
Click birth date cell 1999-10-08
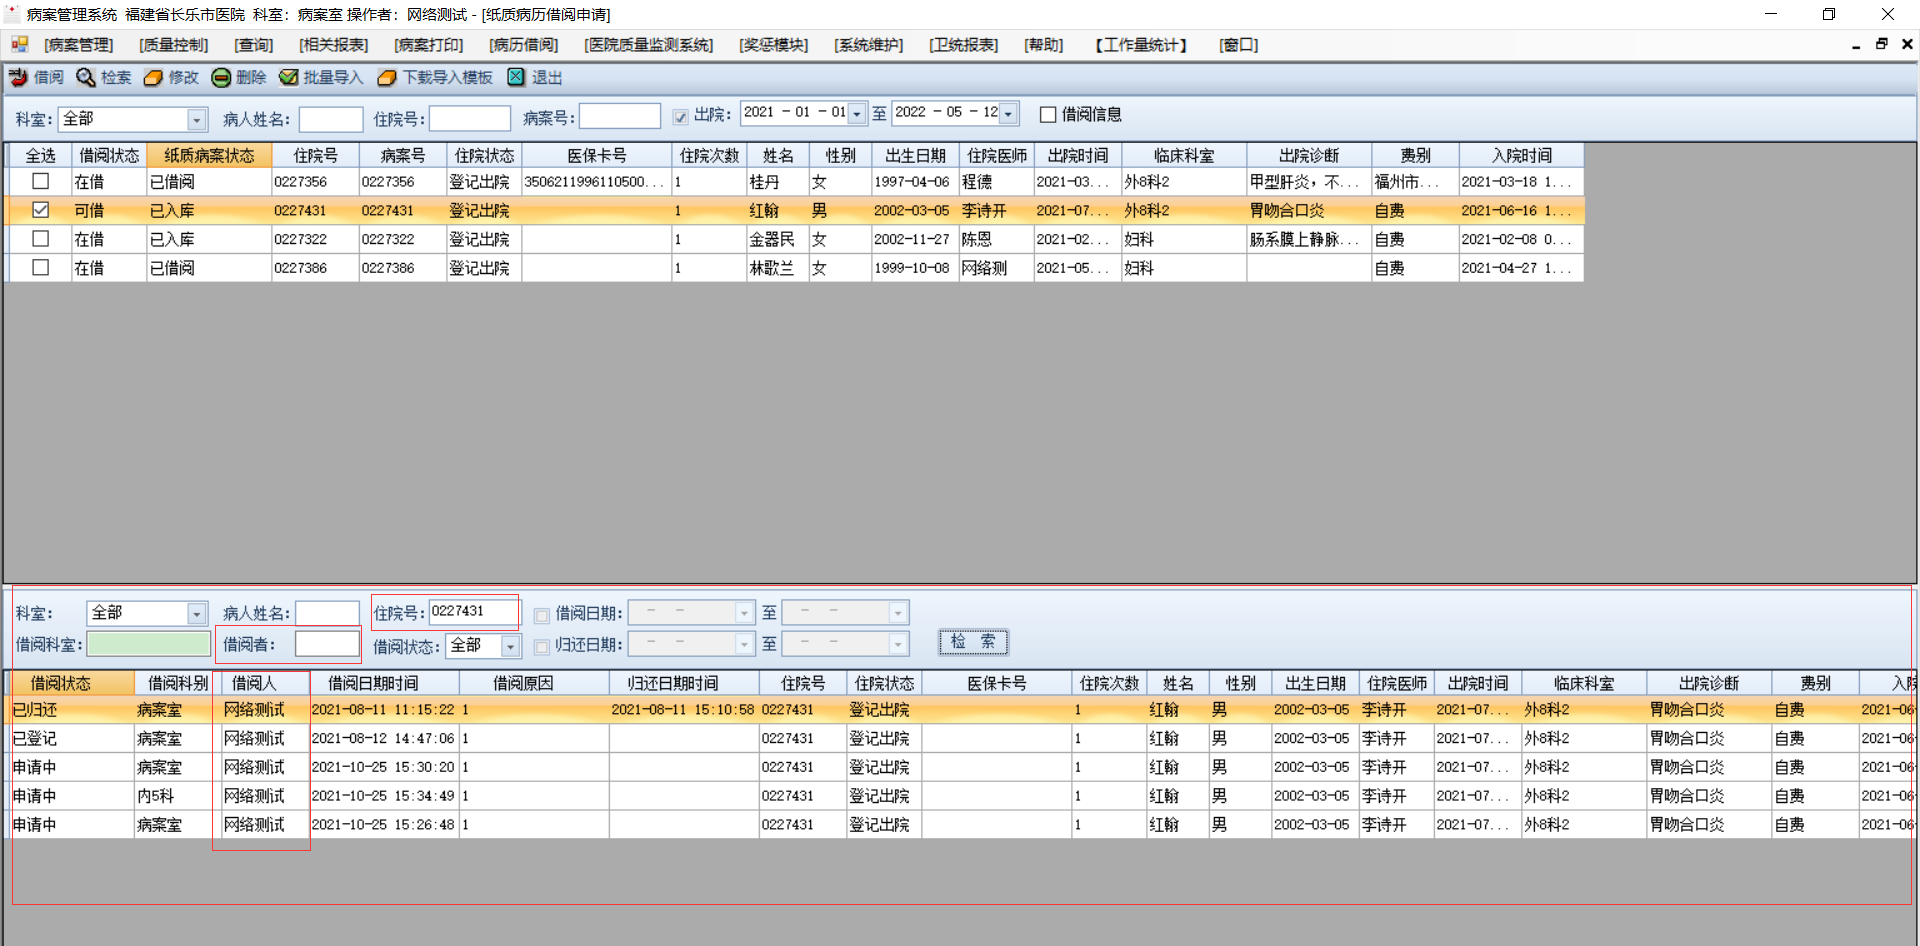click(915, 268)
